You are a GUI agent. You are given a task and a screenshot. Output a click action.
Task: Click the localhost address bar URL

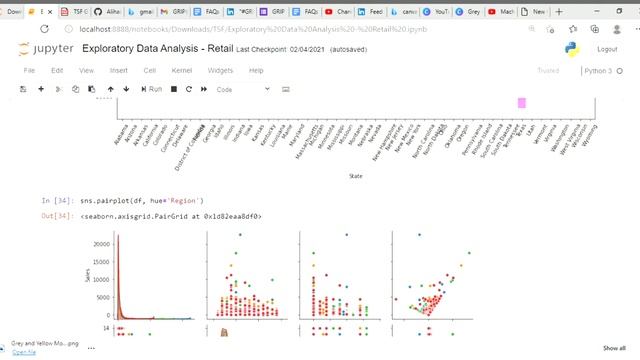click(253, 29)
